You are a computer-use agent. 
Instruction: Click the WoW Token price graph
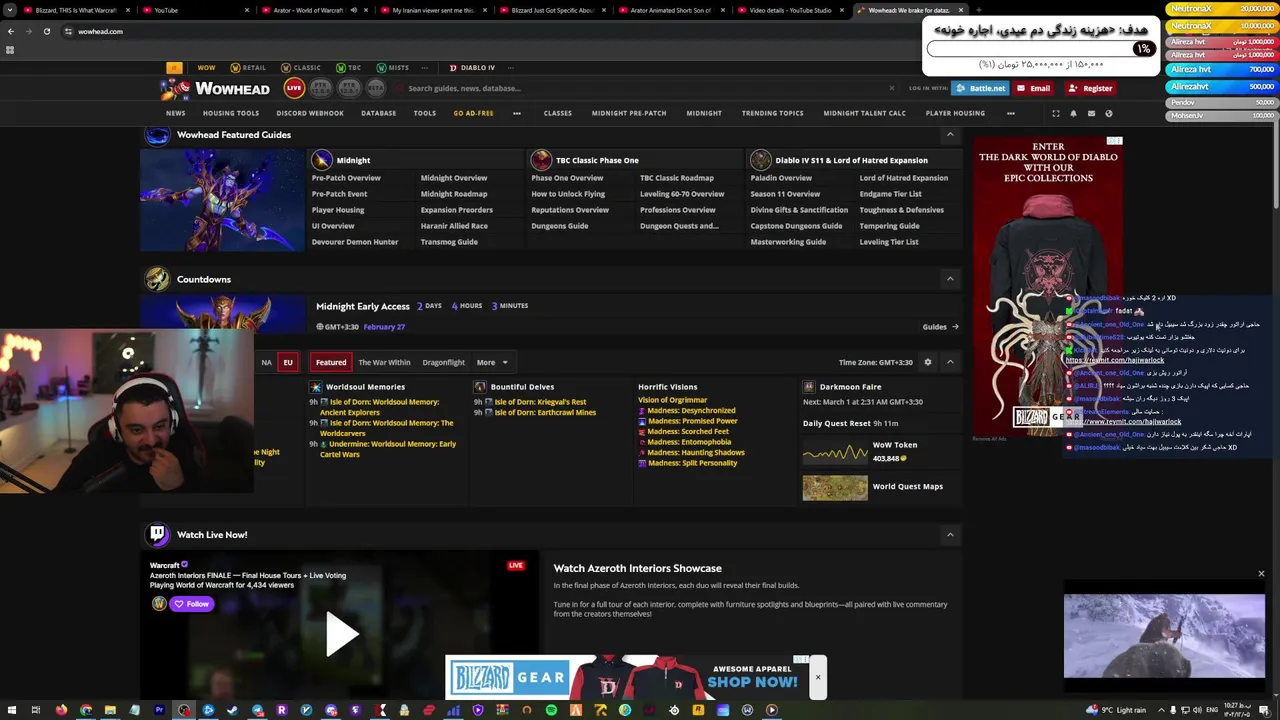[x=835, y=453]
